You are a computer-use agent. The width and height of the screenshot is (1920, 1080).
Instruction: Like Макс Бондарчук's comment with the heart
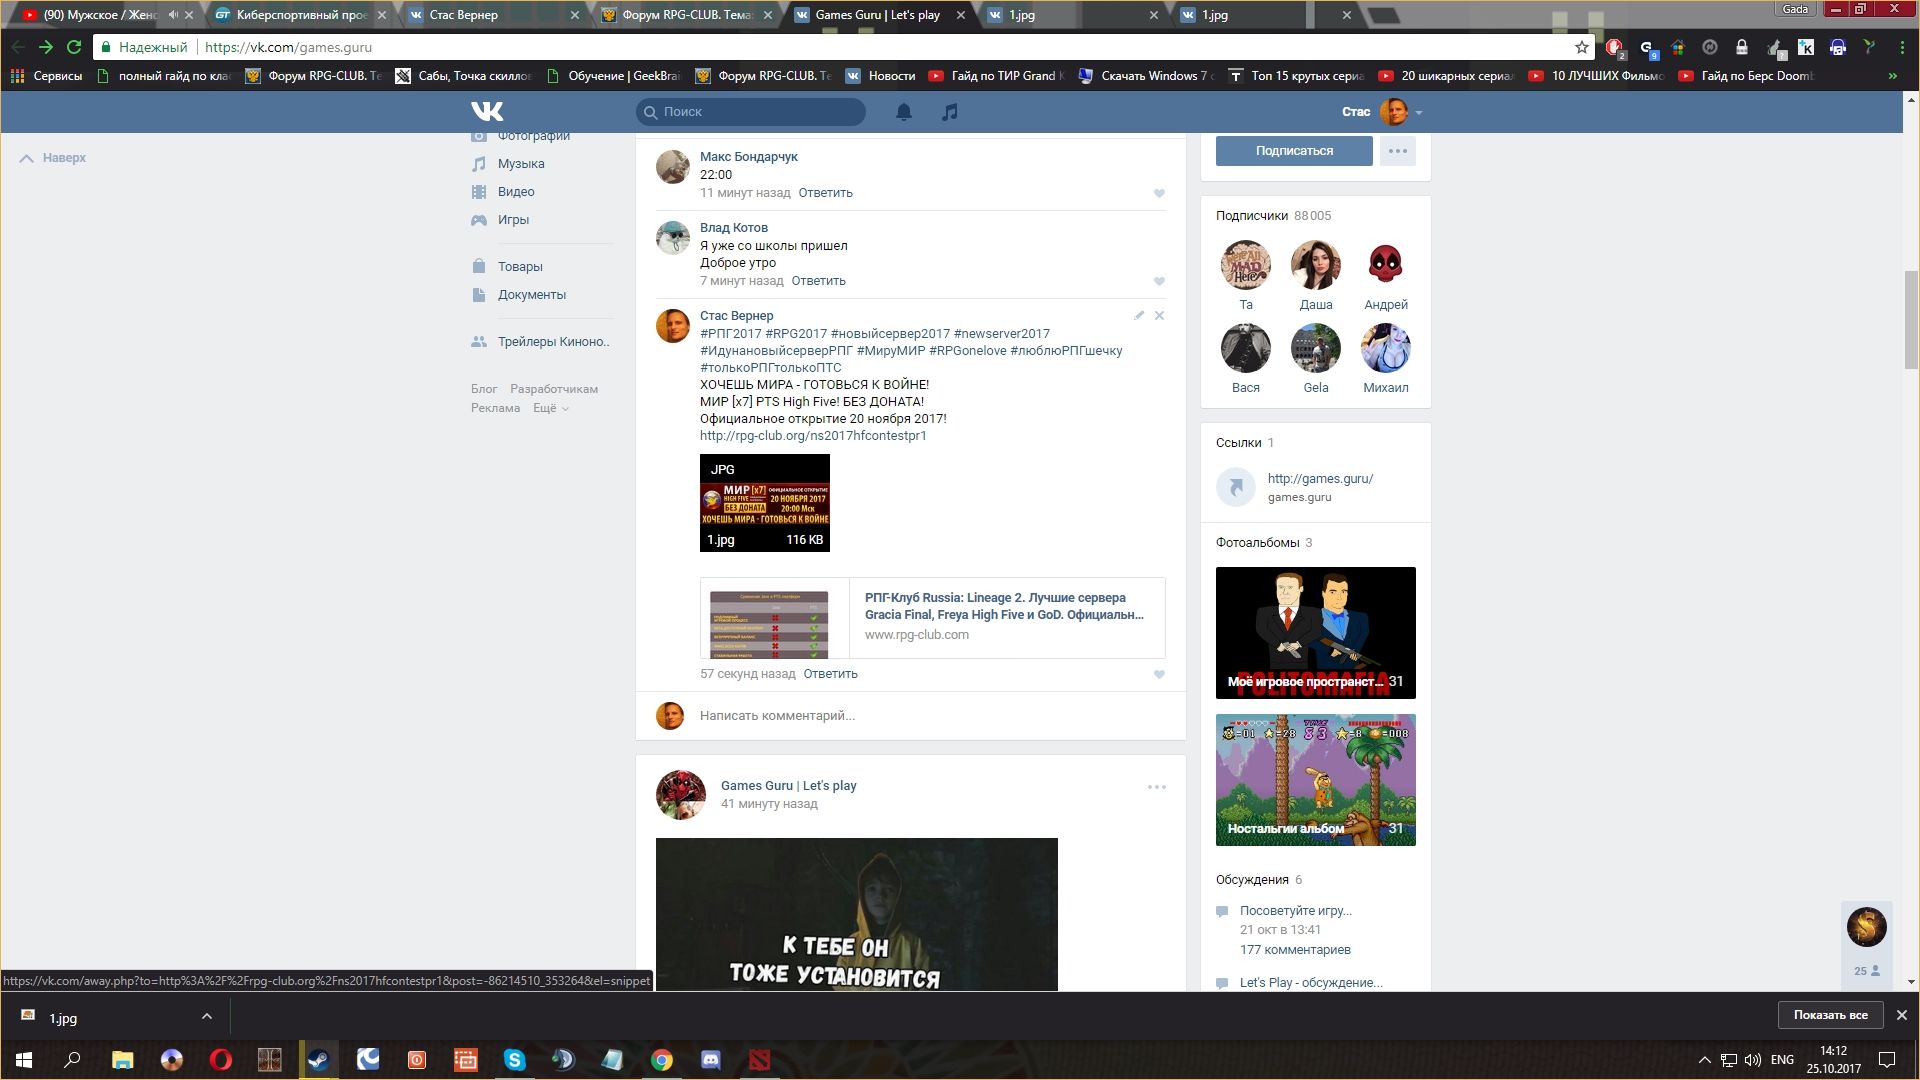(1159, 193)
